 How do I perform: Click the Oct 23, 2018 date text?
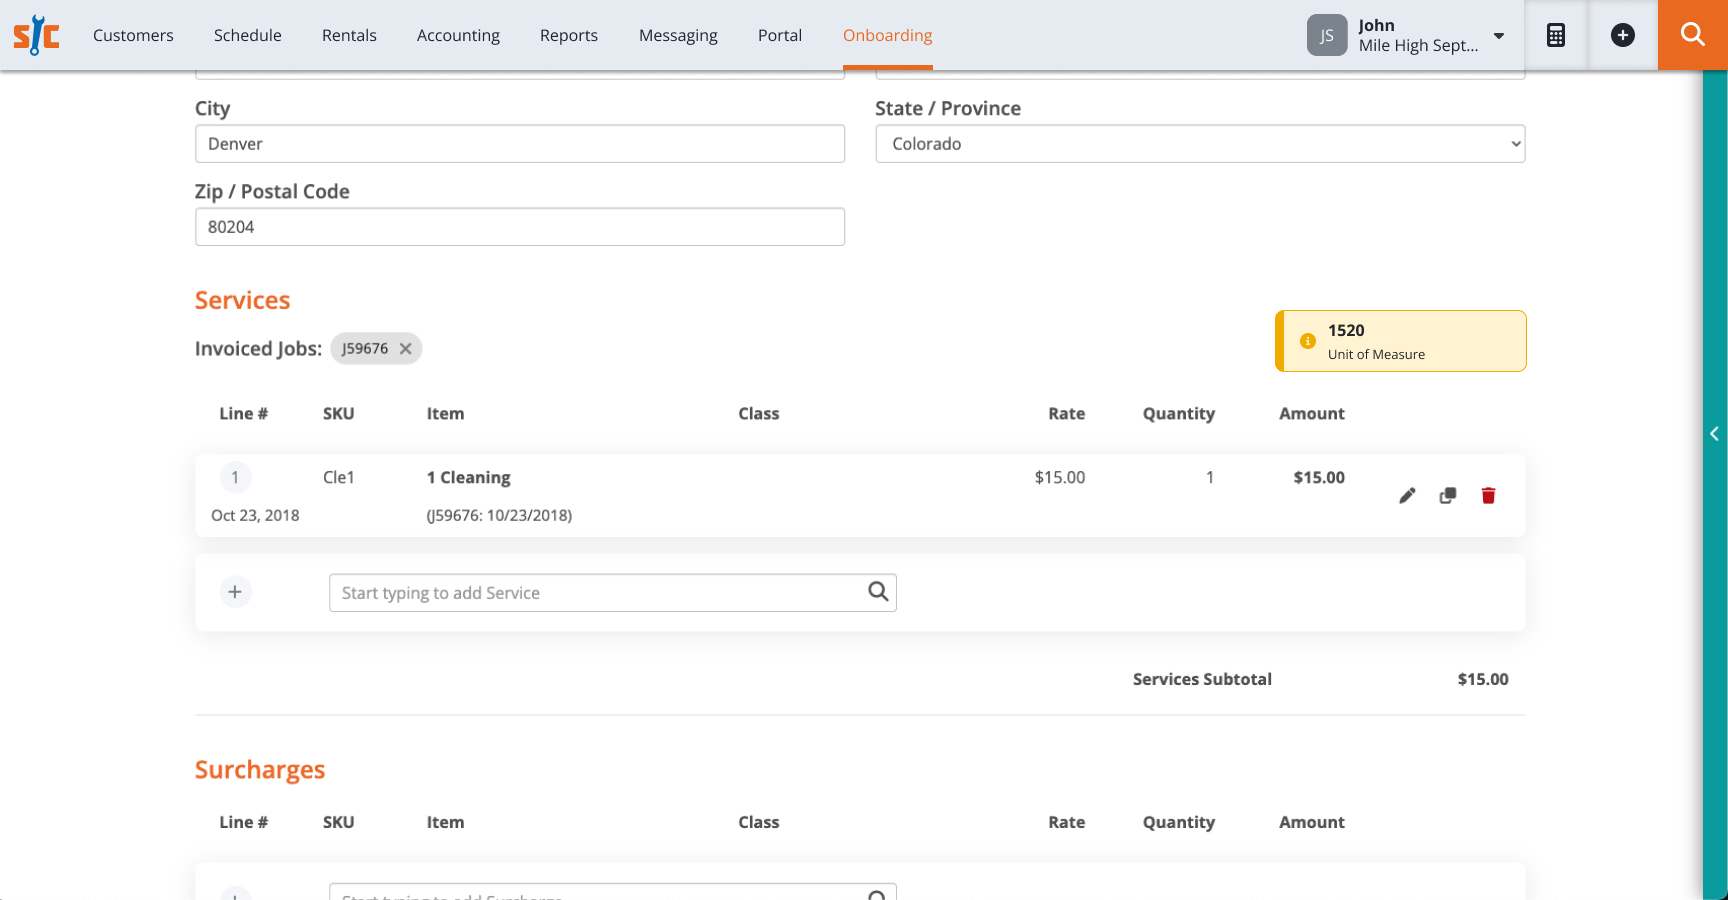[255, 516]
